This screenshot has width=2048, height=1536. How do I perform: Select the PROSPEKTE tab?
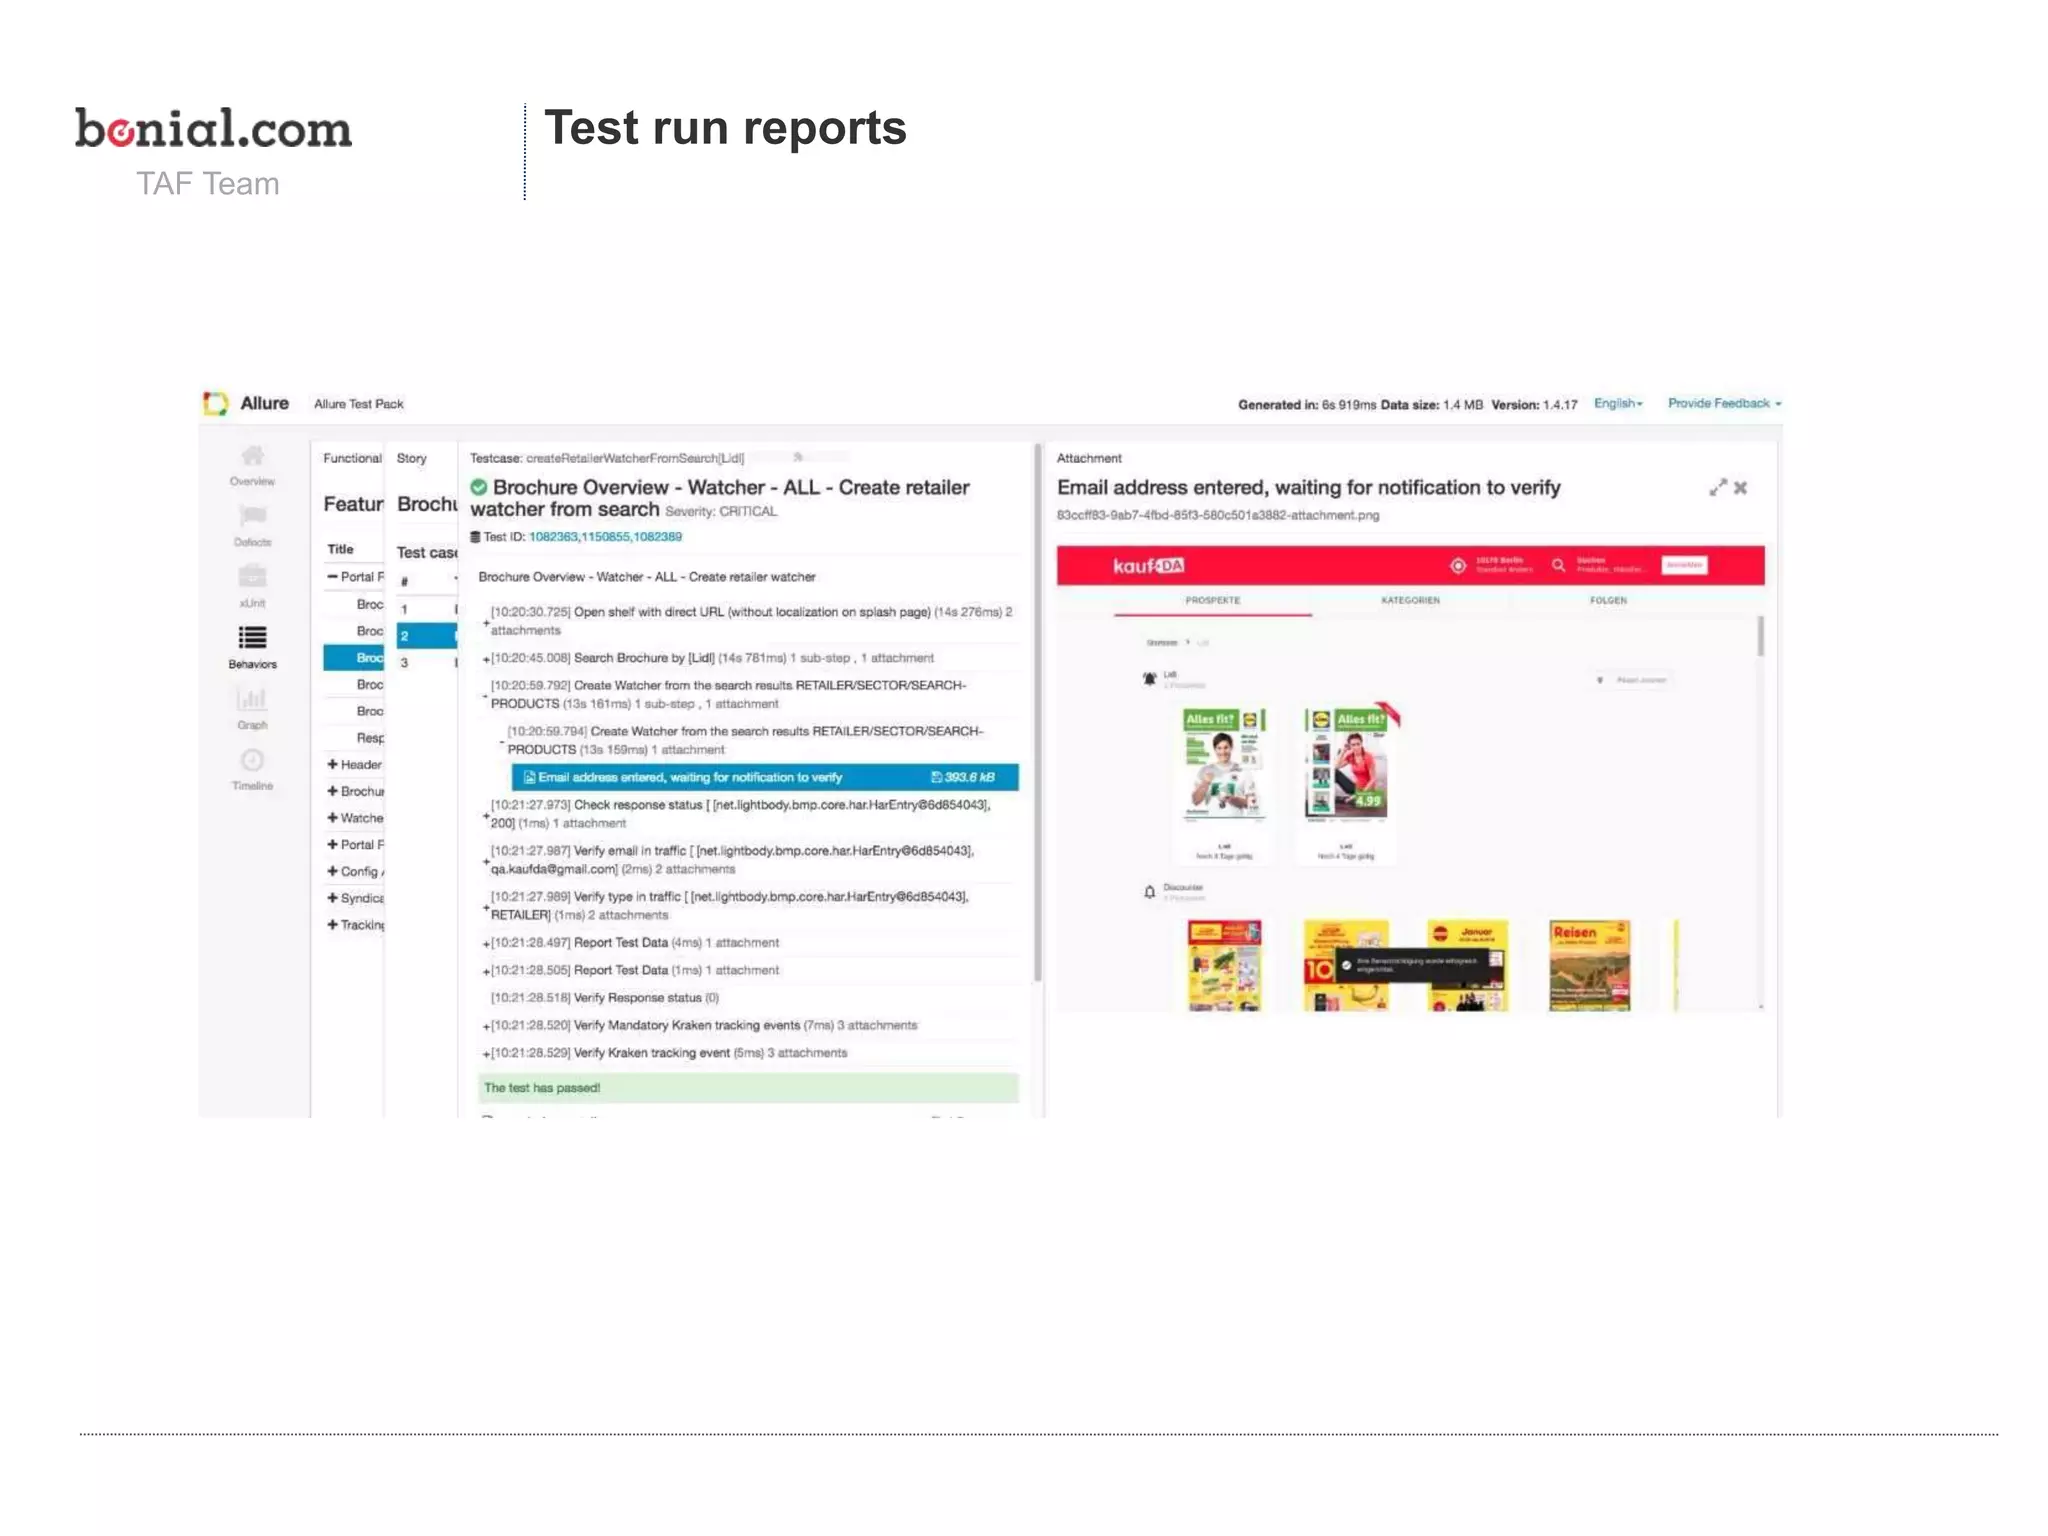pyautogui.click(x=1213, y=601)
